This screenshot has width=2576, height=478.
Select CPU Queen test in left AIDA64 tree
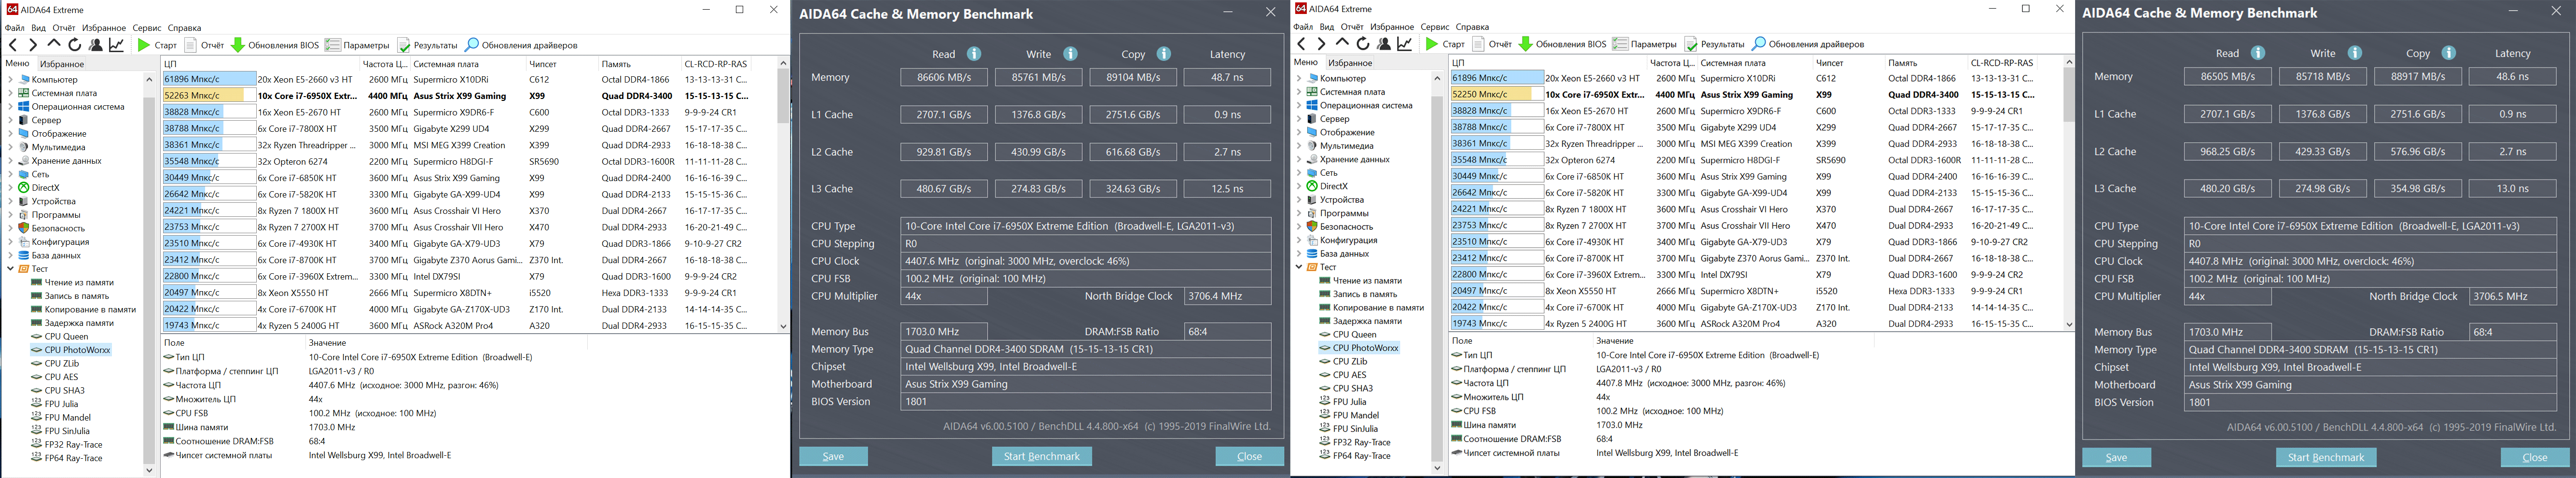click(67, 337)
